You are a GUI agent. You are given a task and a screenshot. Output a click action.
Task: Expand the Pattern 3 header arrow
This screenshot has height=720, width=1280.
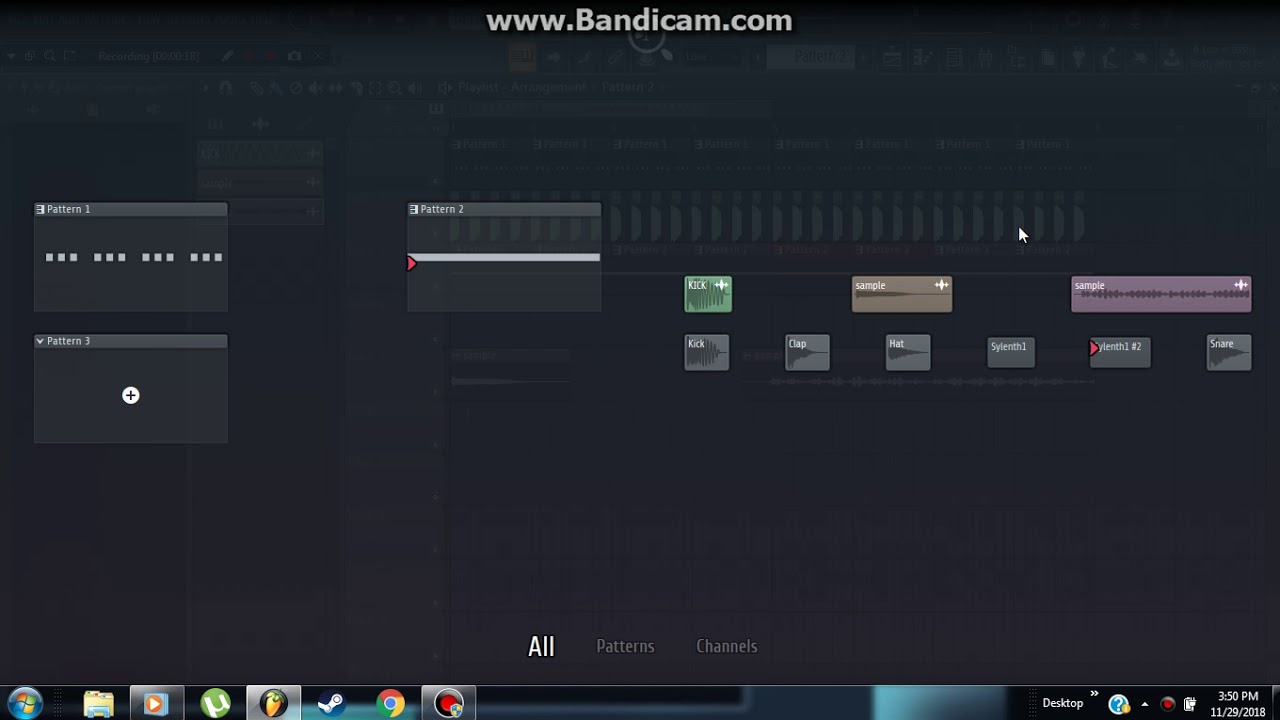click(x=40, y=341)
